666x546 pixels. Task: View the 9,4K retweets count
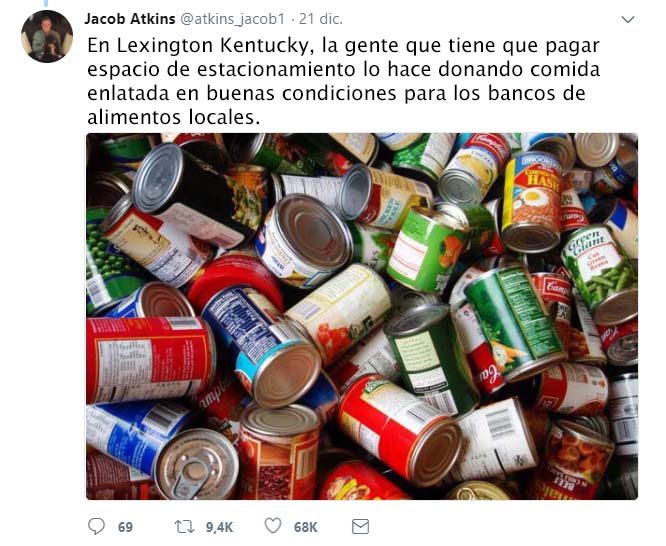(x=219, y=527)
